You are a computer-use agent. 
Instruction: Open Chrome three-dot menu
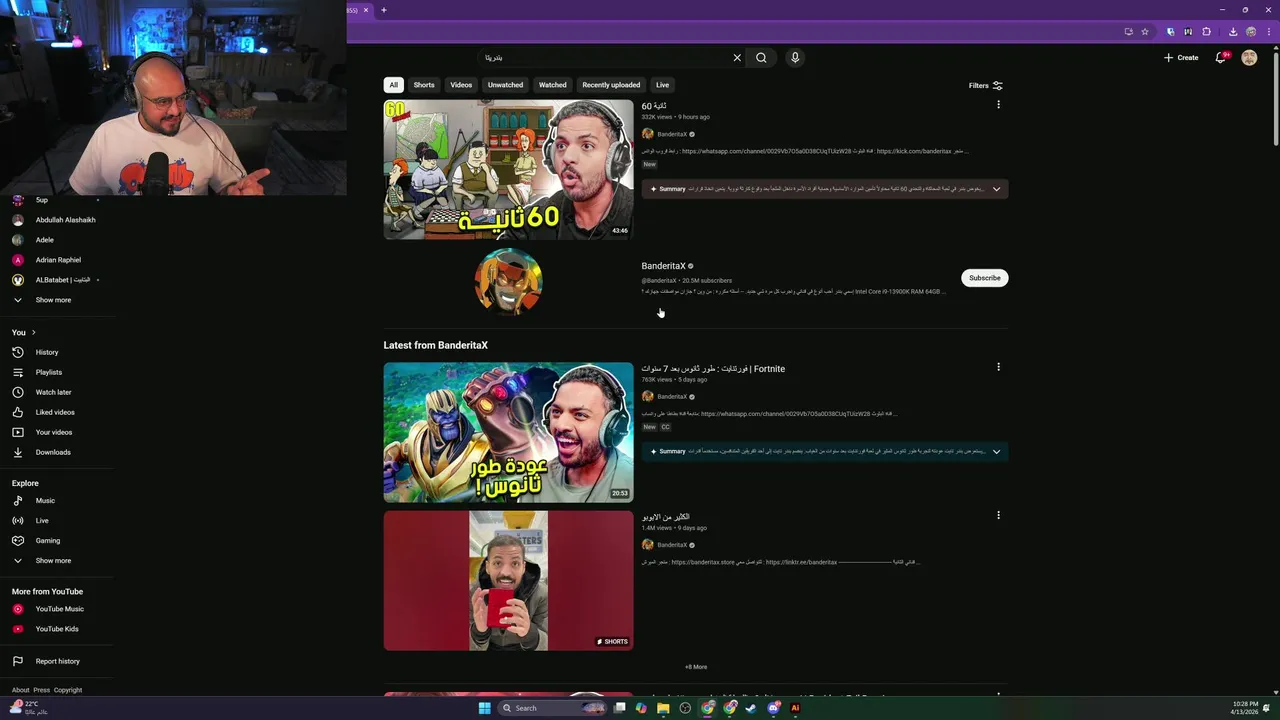click(x=1269, y=31)
